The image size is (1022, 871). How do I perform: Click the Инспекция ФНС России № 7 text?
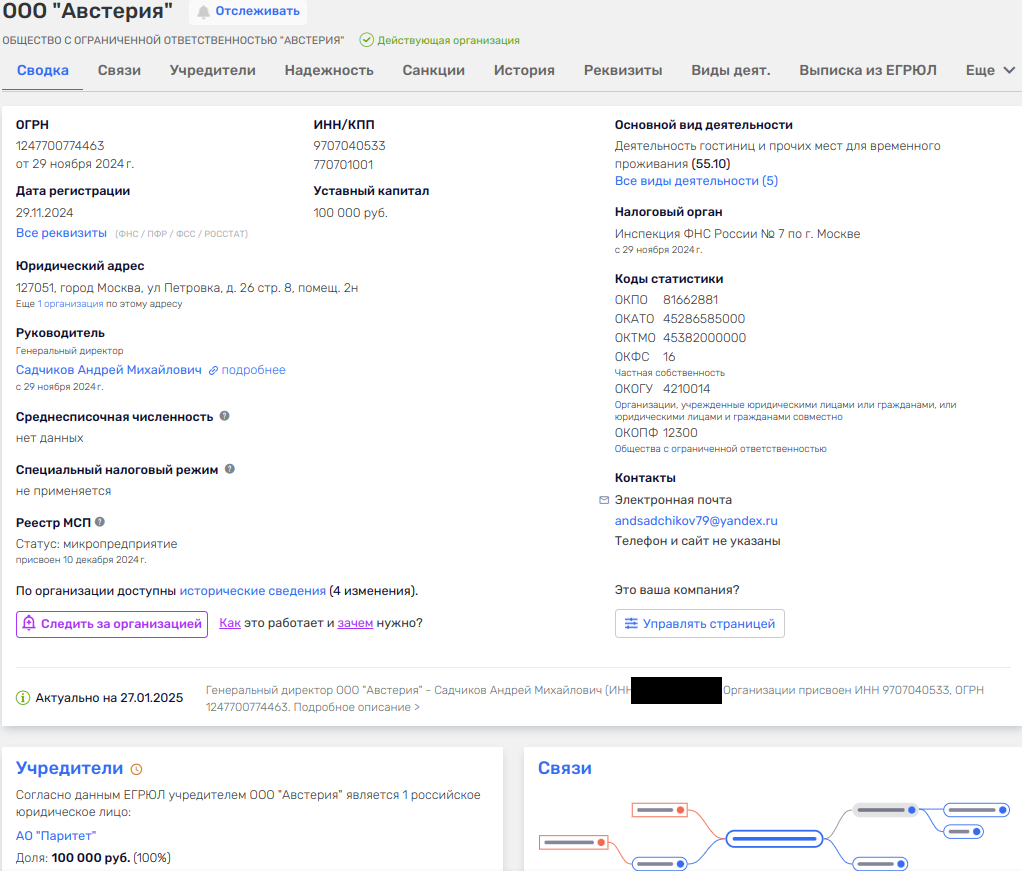pos(737,233)
